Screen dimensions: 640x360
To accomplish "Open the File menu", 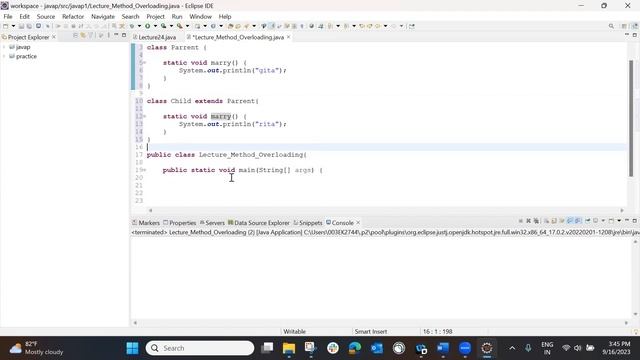I will tap(8, 17).
